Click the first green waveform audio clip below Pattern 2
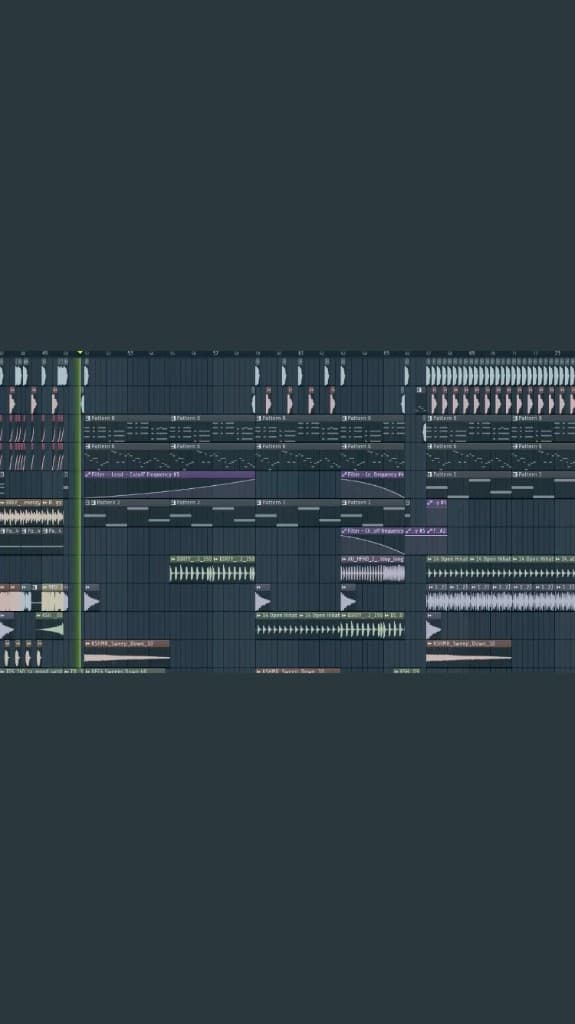The image size is (575, 1024). pos(191,569)
